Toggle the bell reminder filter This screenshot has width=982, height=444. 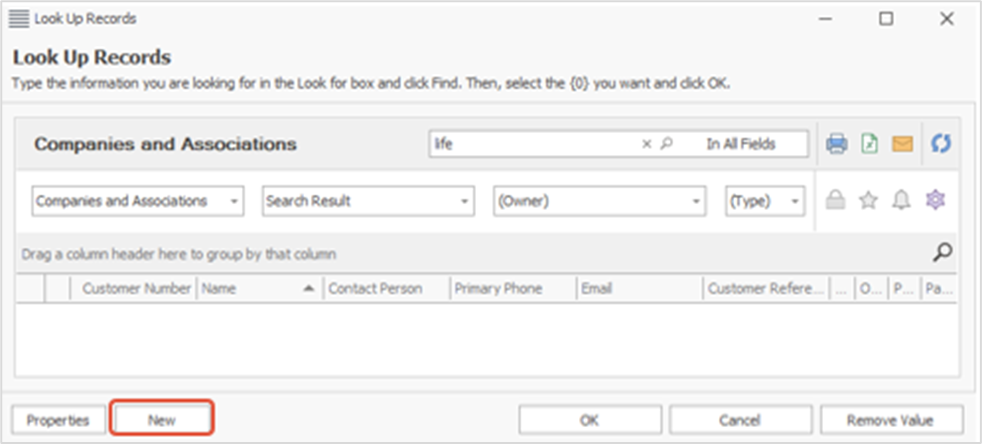(901, 201)
